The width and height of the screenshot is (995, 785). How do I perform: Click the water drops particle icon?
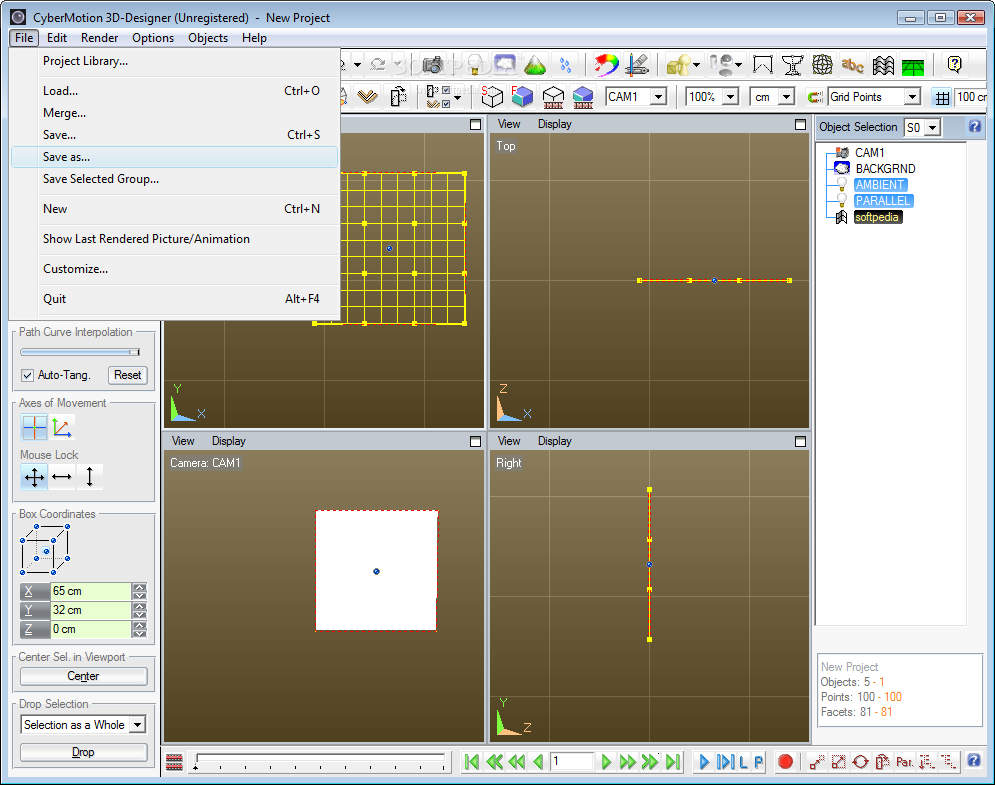[x=565, y=65]
